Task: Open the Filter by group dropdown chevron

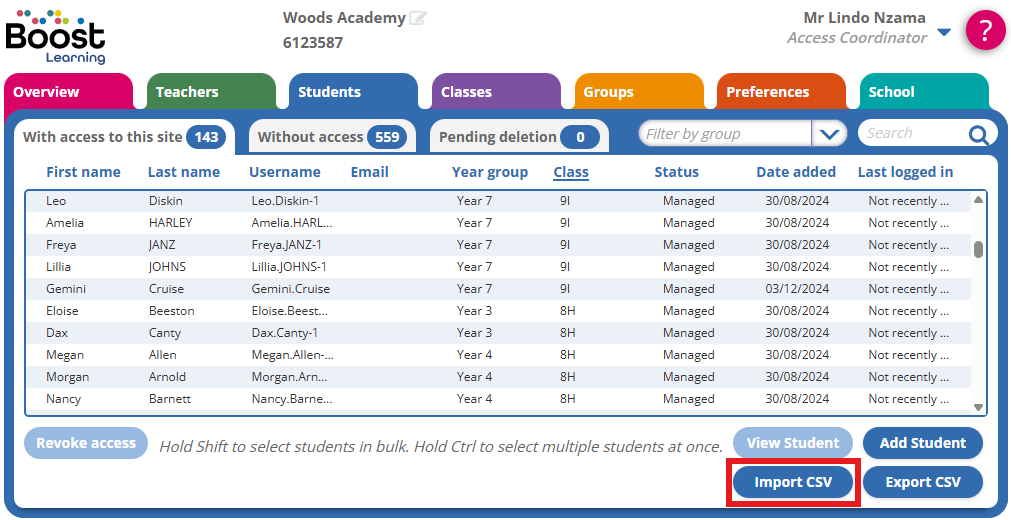Action: click(828, 134)
